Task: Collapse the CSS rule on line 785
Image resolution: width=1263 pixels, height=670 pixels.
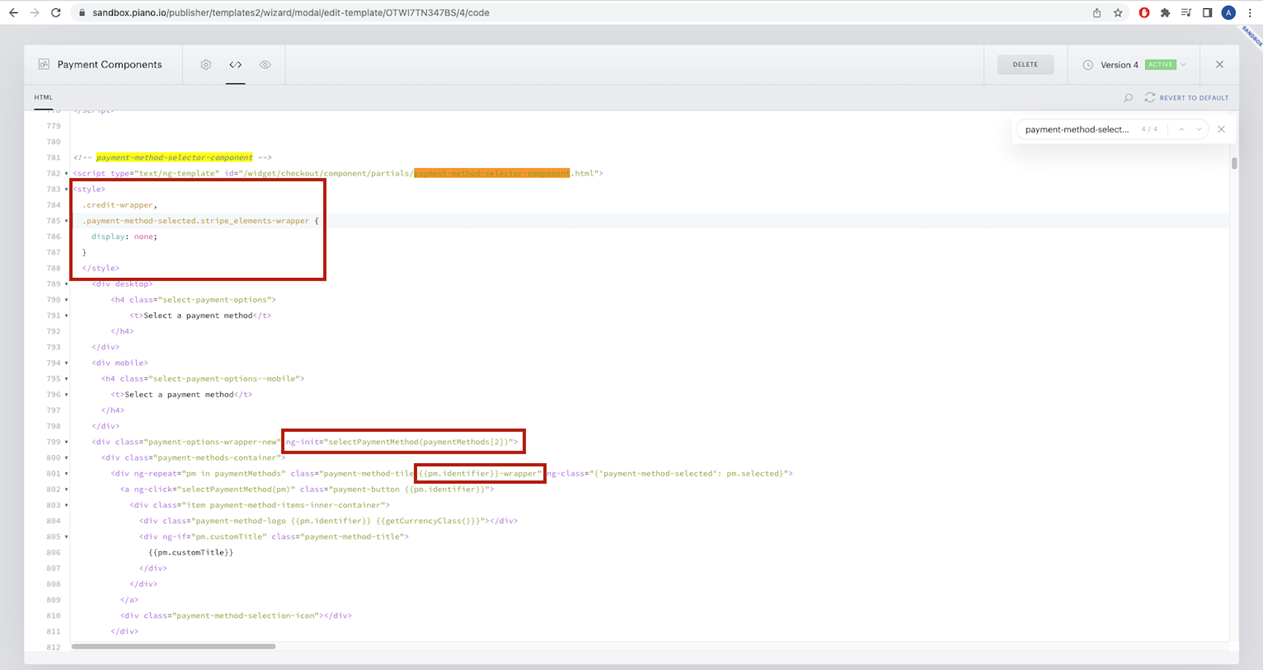Action: coord(67,221)
